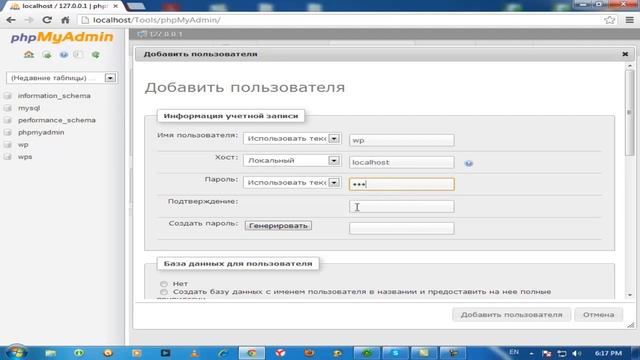This screenshot has height=360, width=640.
Task: Open the performance_schema database name
Action: click(56, 120)
